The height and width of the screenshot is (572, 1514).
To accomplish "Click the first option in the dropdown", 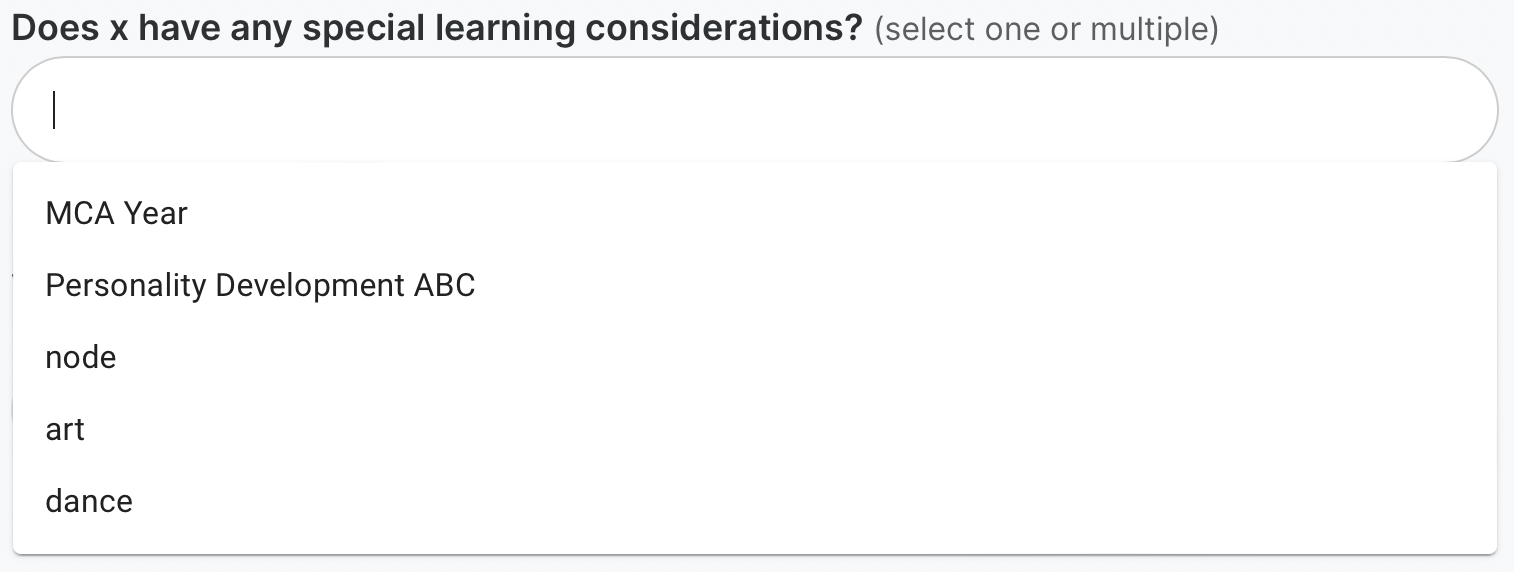I will tap(117, 213).
